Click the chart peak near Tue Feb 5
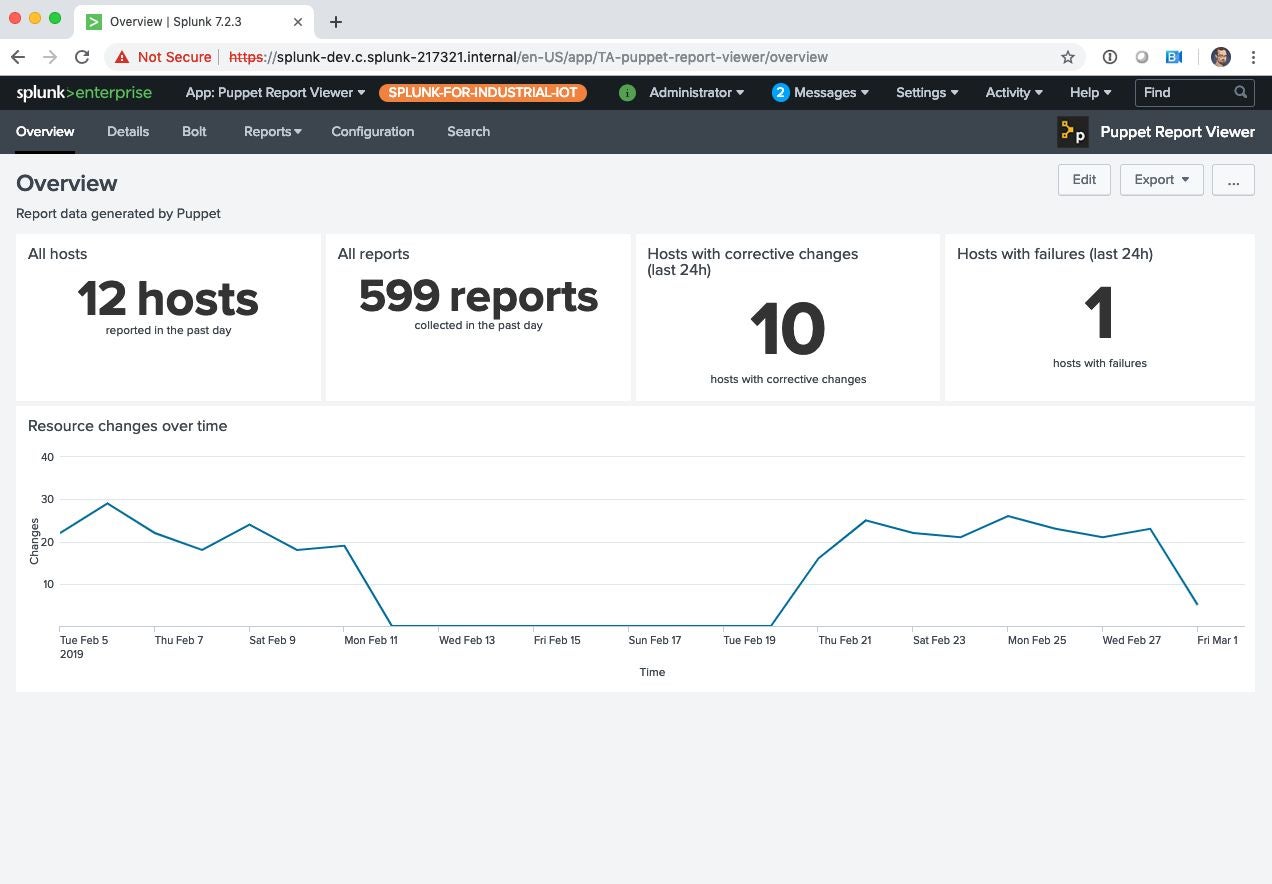This screenshot has height=884, width=1272. [x=107, y=503]
